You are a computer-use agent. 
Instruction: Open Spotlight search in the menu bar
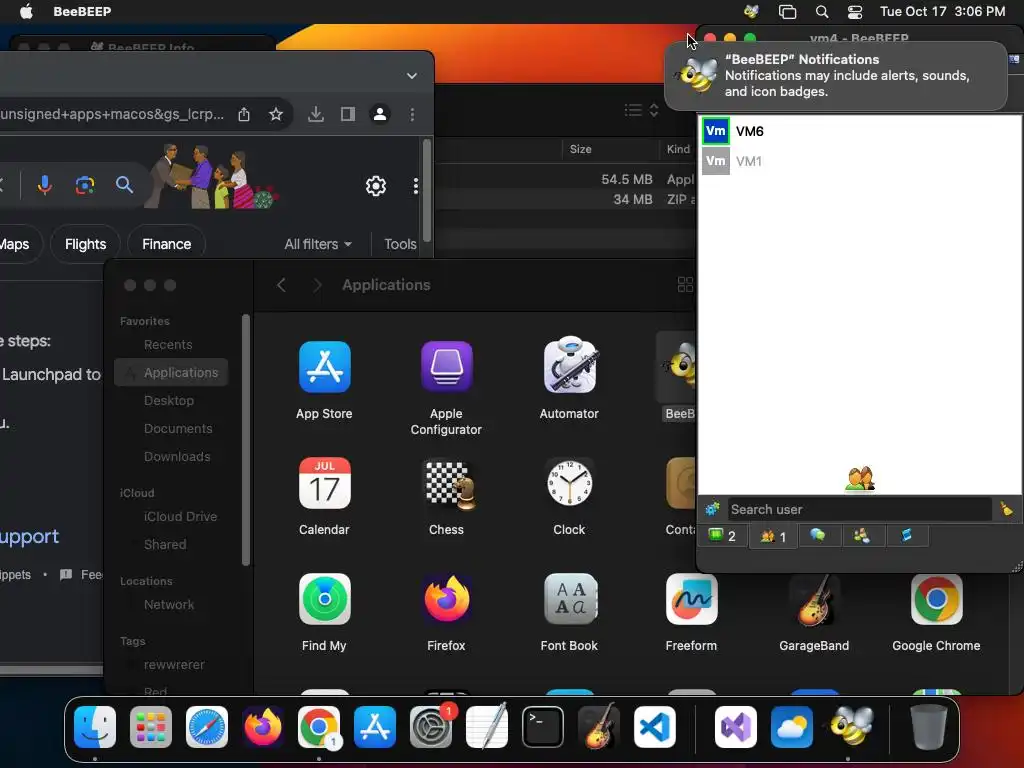click(822, 12)
